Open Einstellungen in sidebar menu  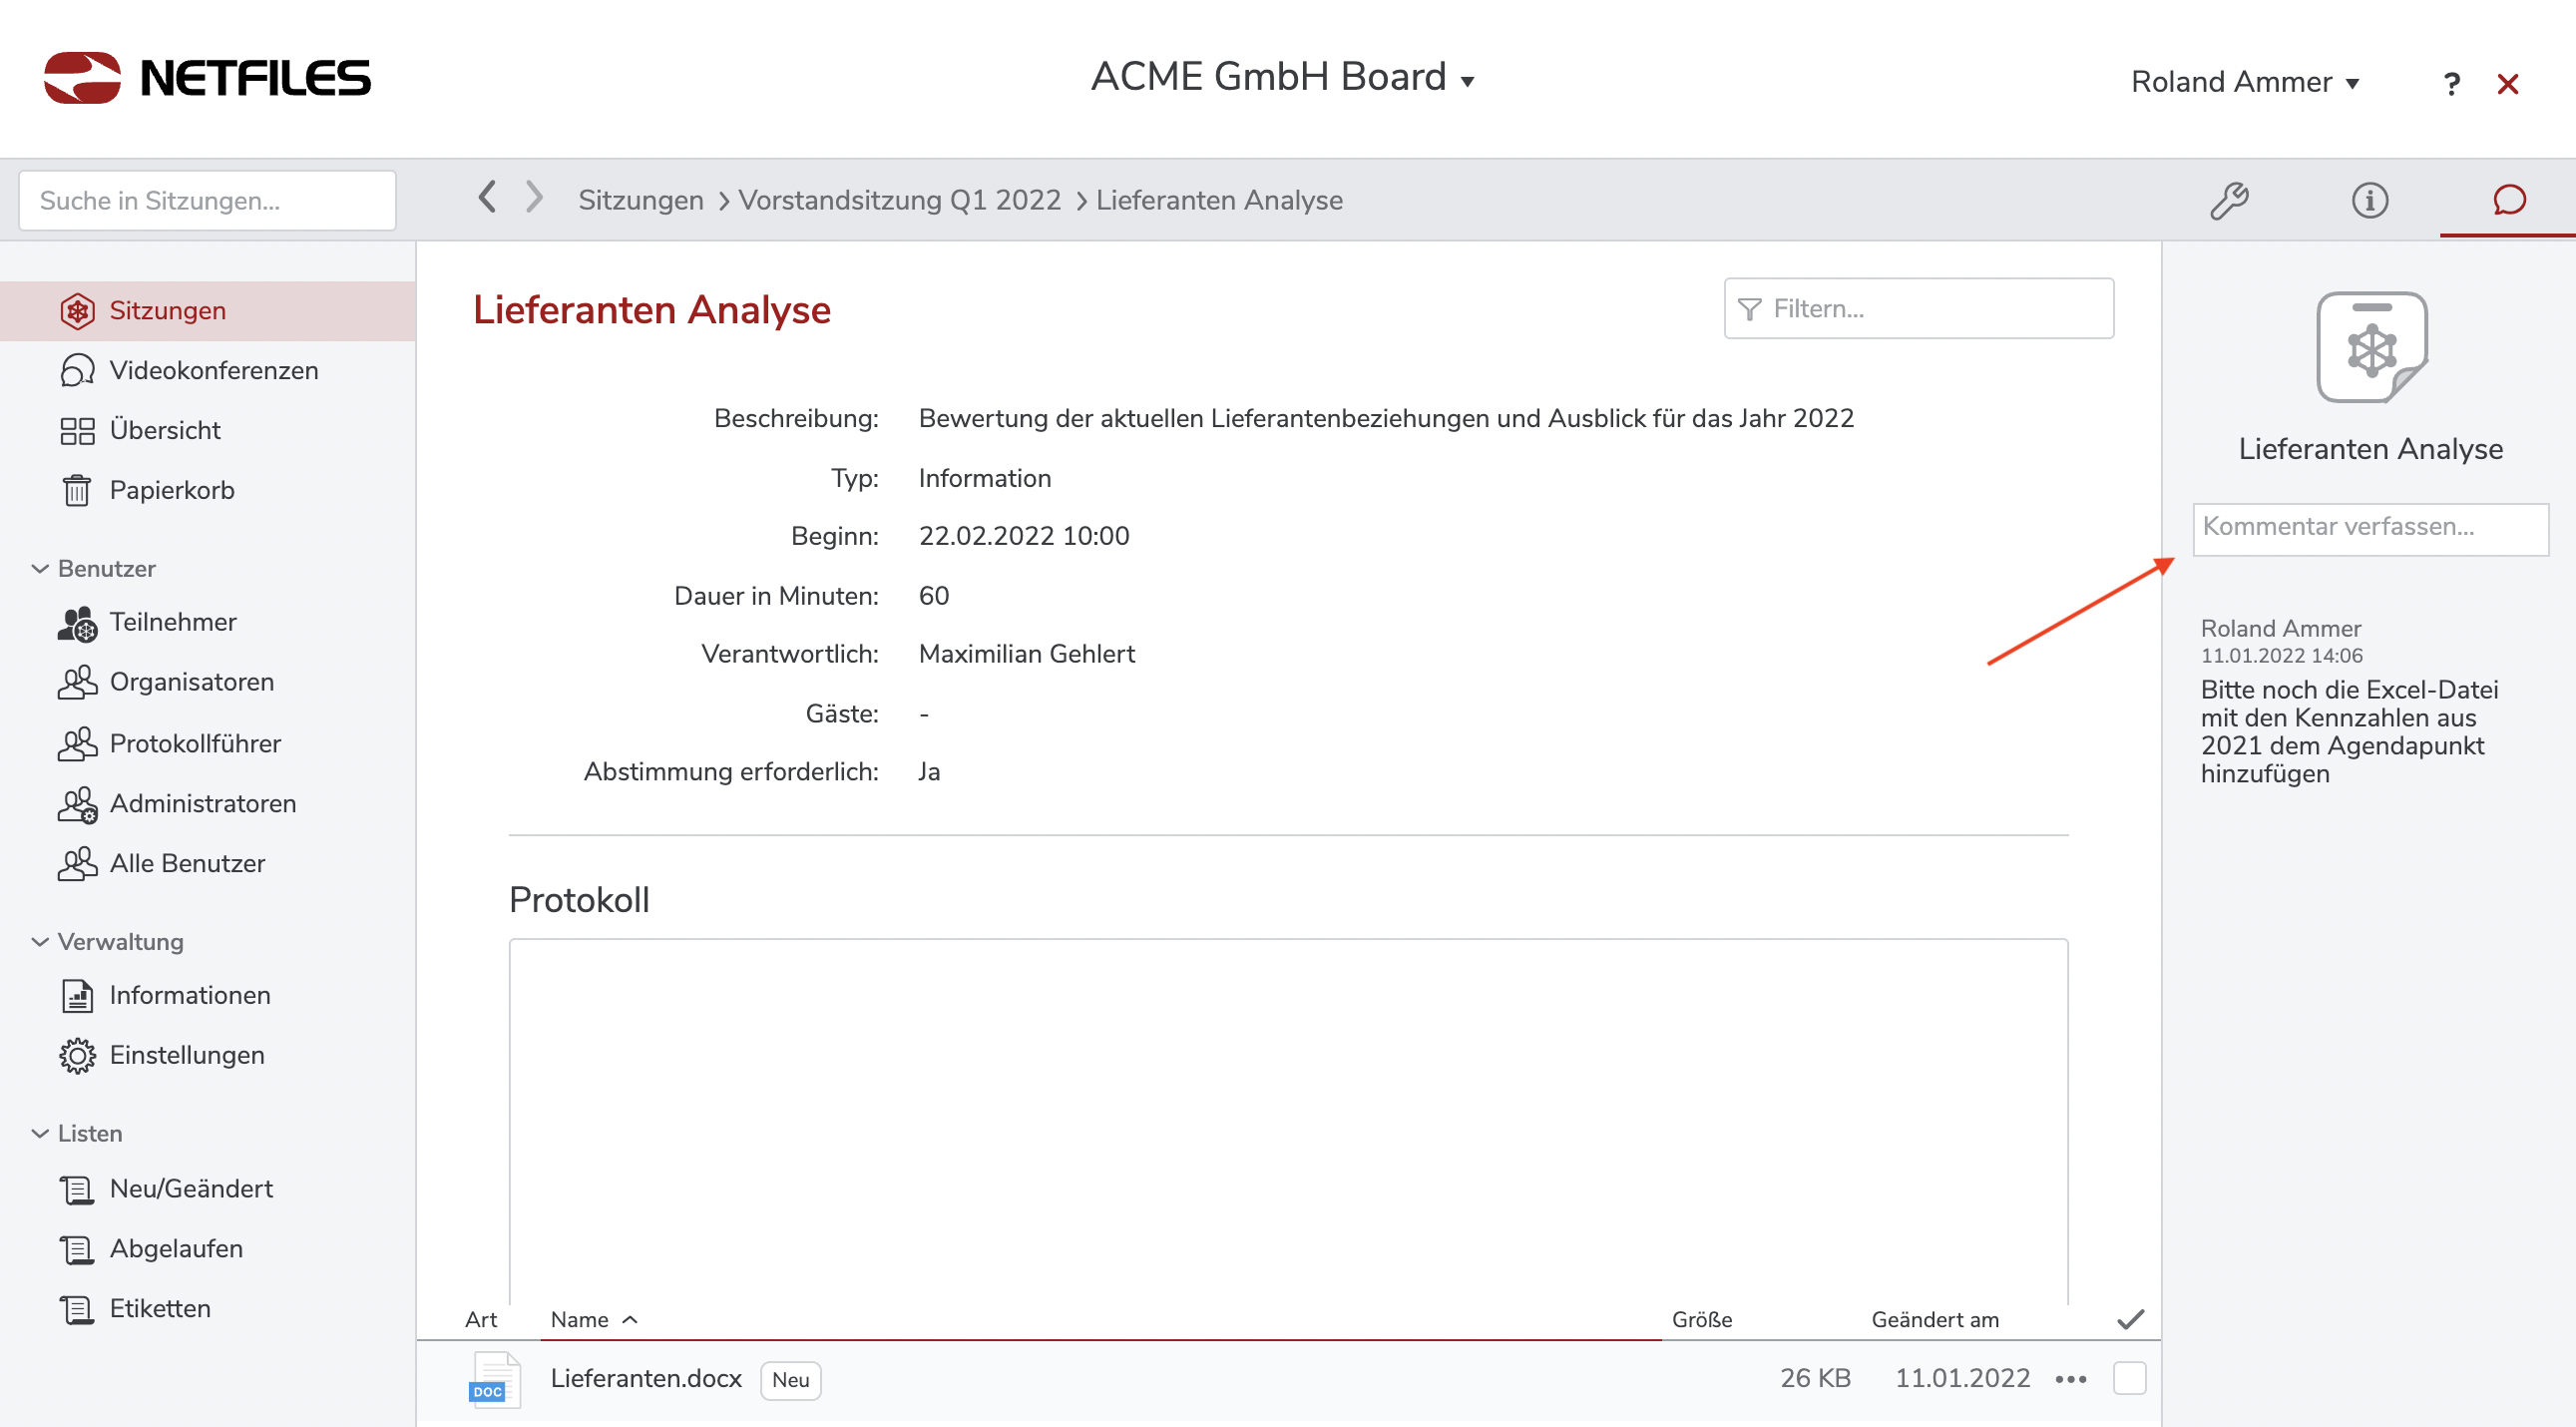(x=186, y=1055)
